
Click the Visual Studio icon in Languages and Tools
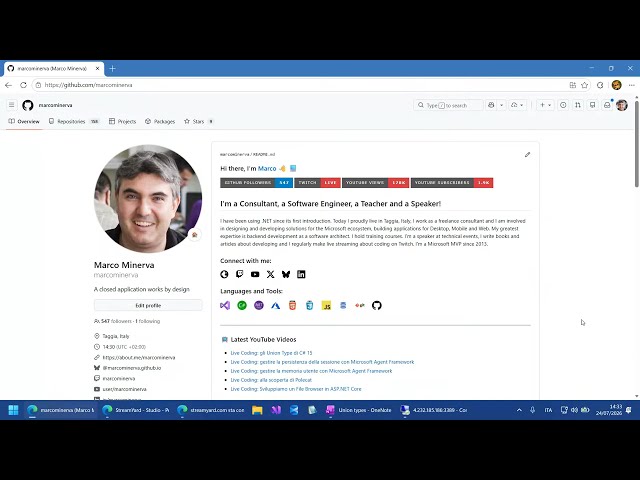[x=225, y=305]
